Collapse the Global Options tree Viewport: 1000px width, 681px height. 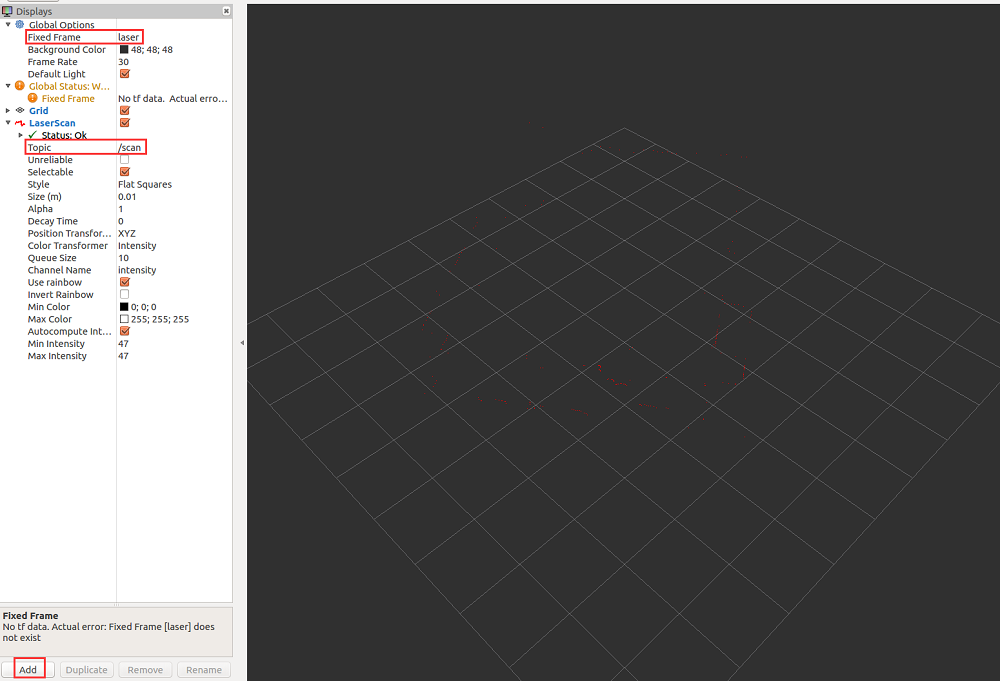[x=8, y=24]
